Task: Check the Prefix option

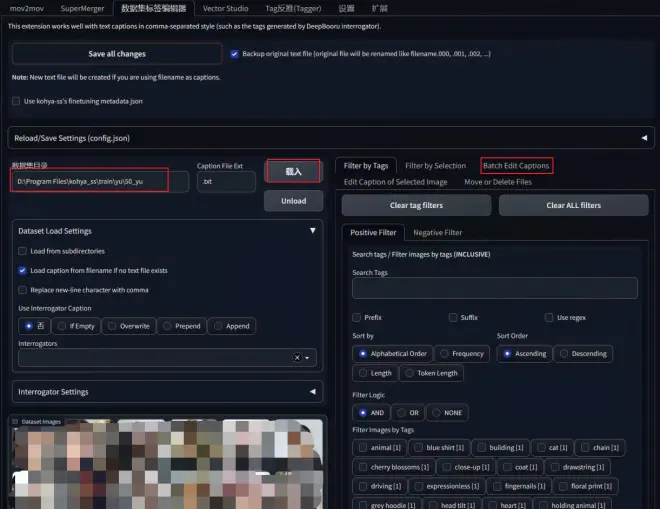Action: pyautogui.click(x=357, y=317)
